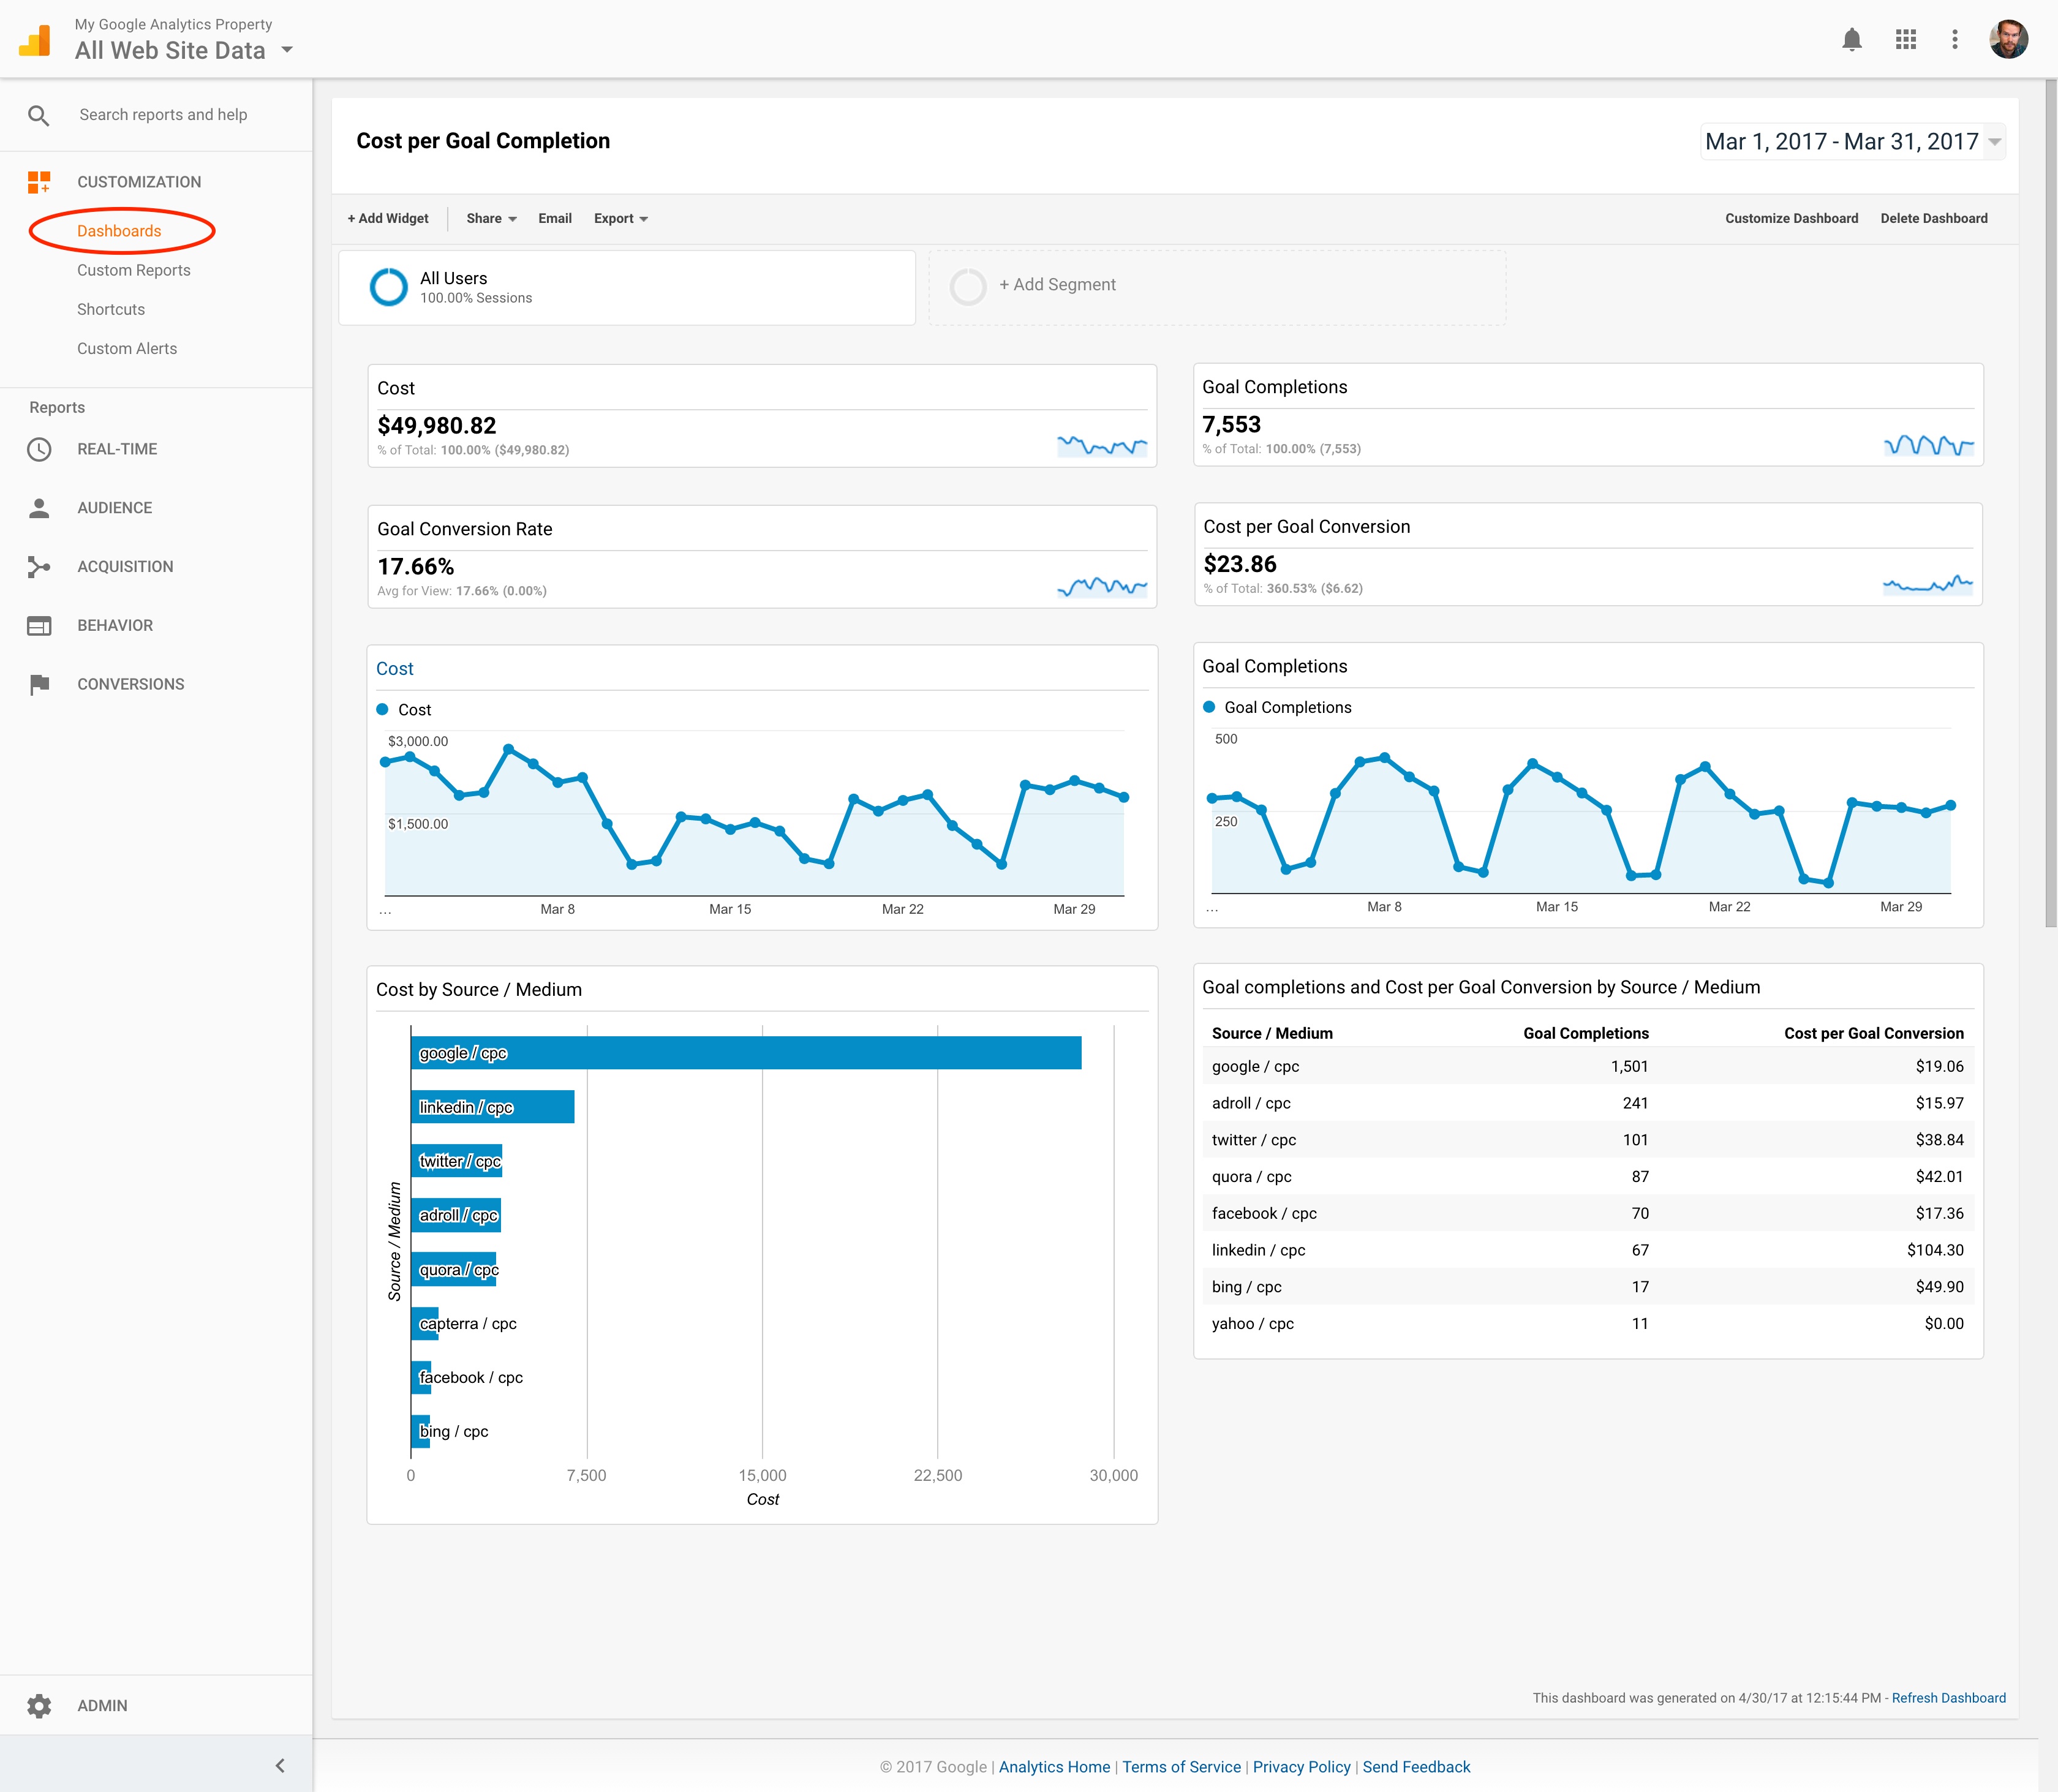Expand the Customization section

click(x=139, y=182)
